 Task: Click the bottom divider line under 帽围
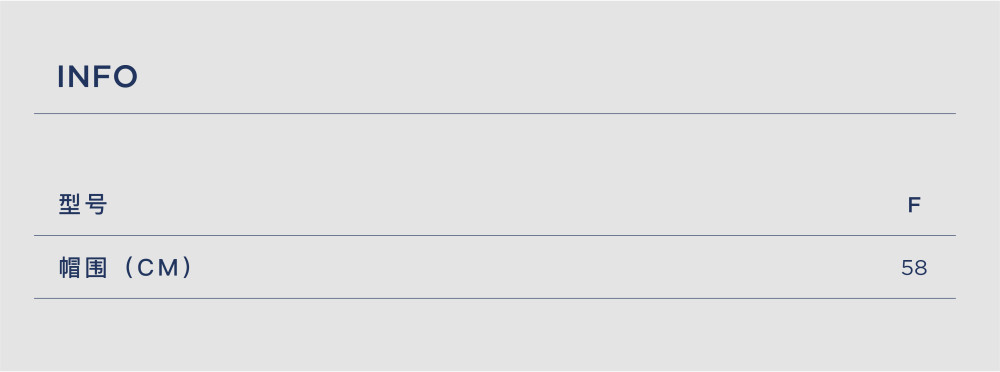[495, 298]
